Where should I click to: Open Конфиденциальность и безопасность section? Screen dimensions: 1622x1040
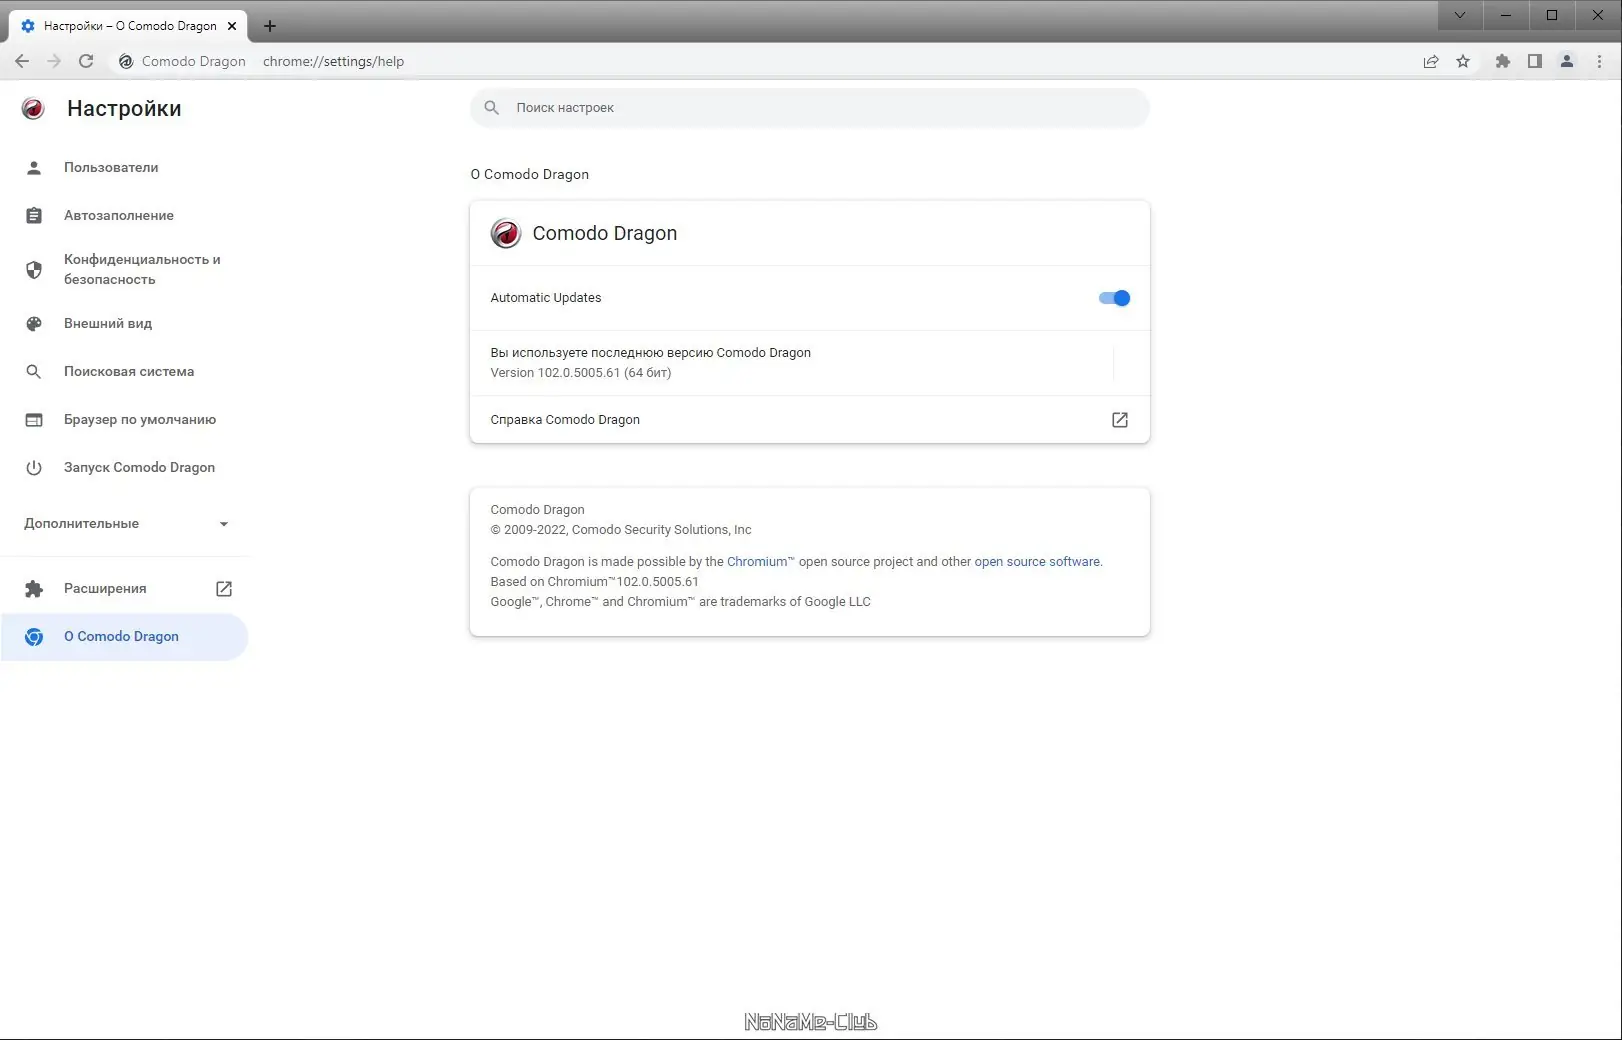pyautogui.click(x=124, y=269)
